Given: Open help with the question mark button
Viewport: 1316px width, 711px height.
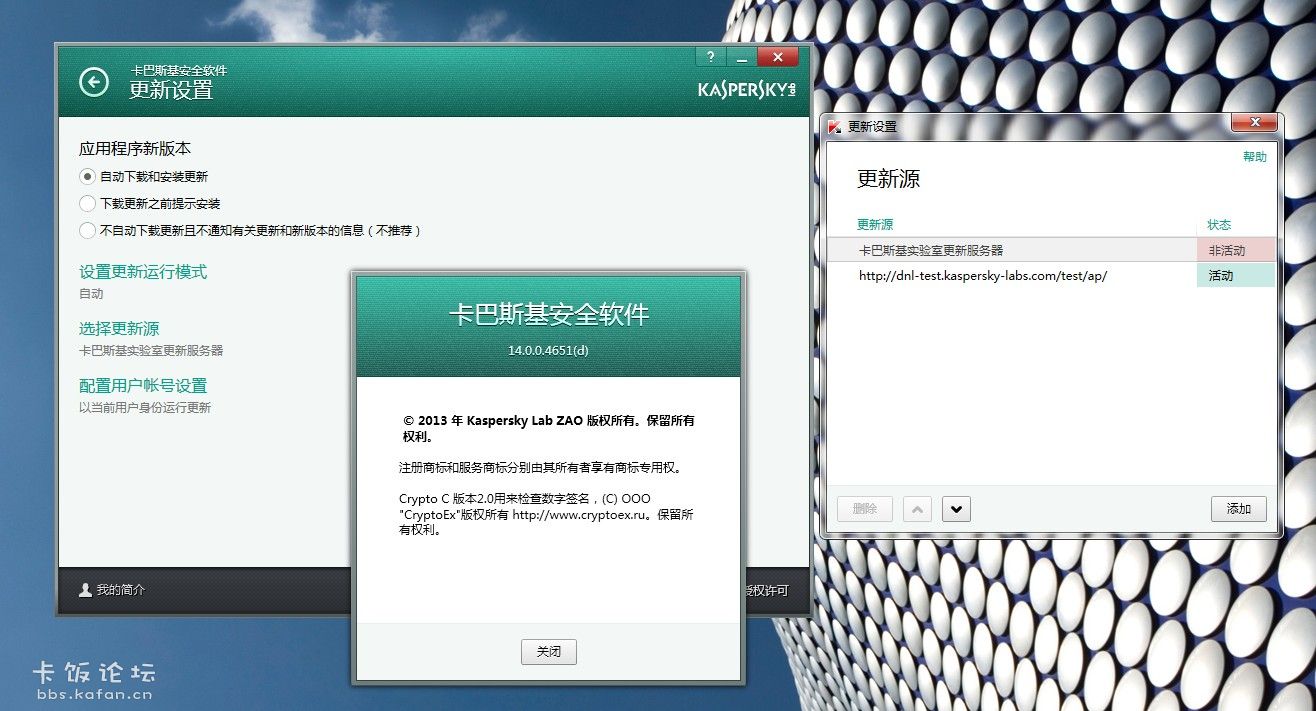Looking at the screenshot, I should (710, 57).
